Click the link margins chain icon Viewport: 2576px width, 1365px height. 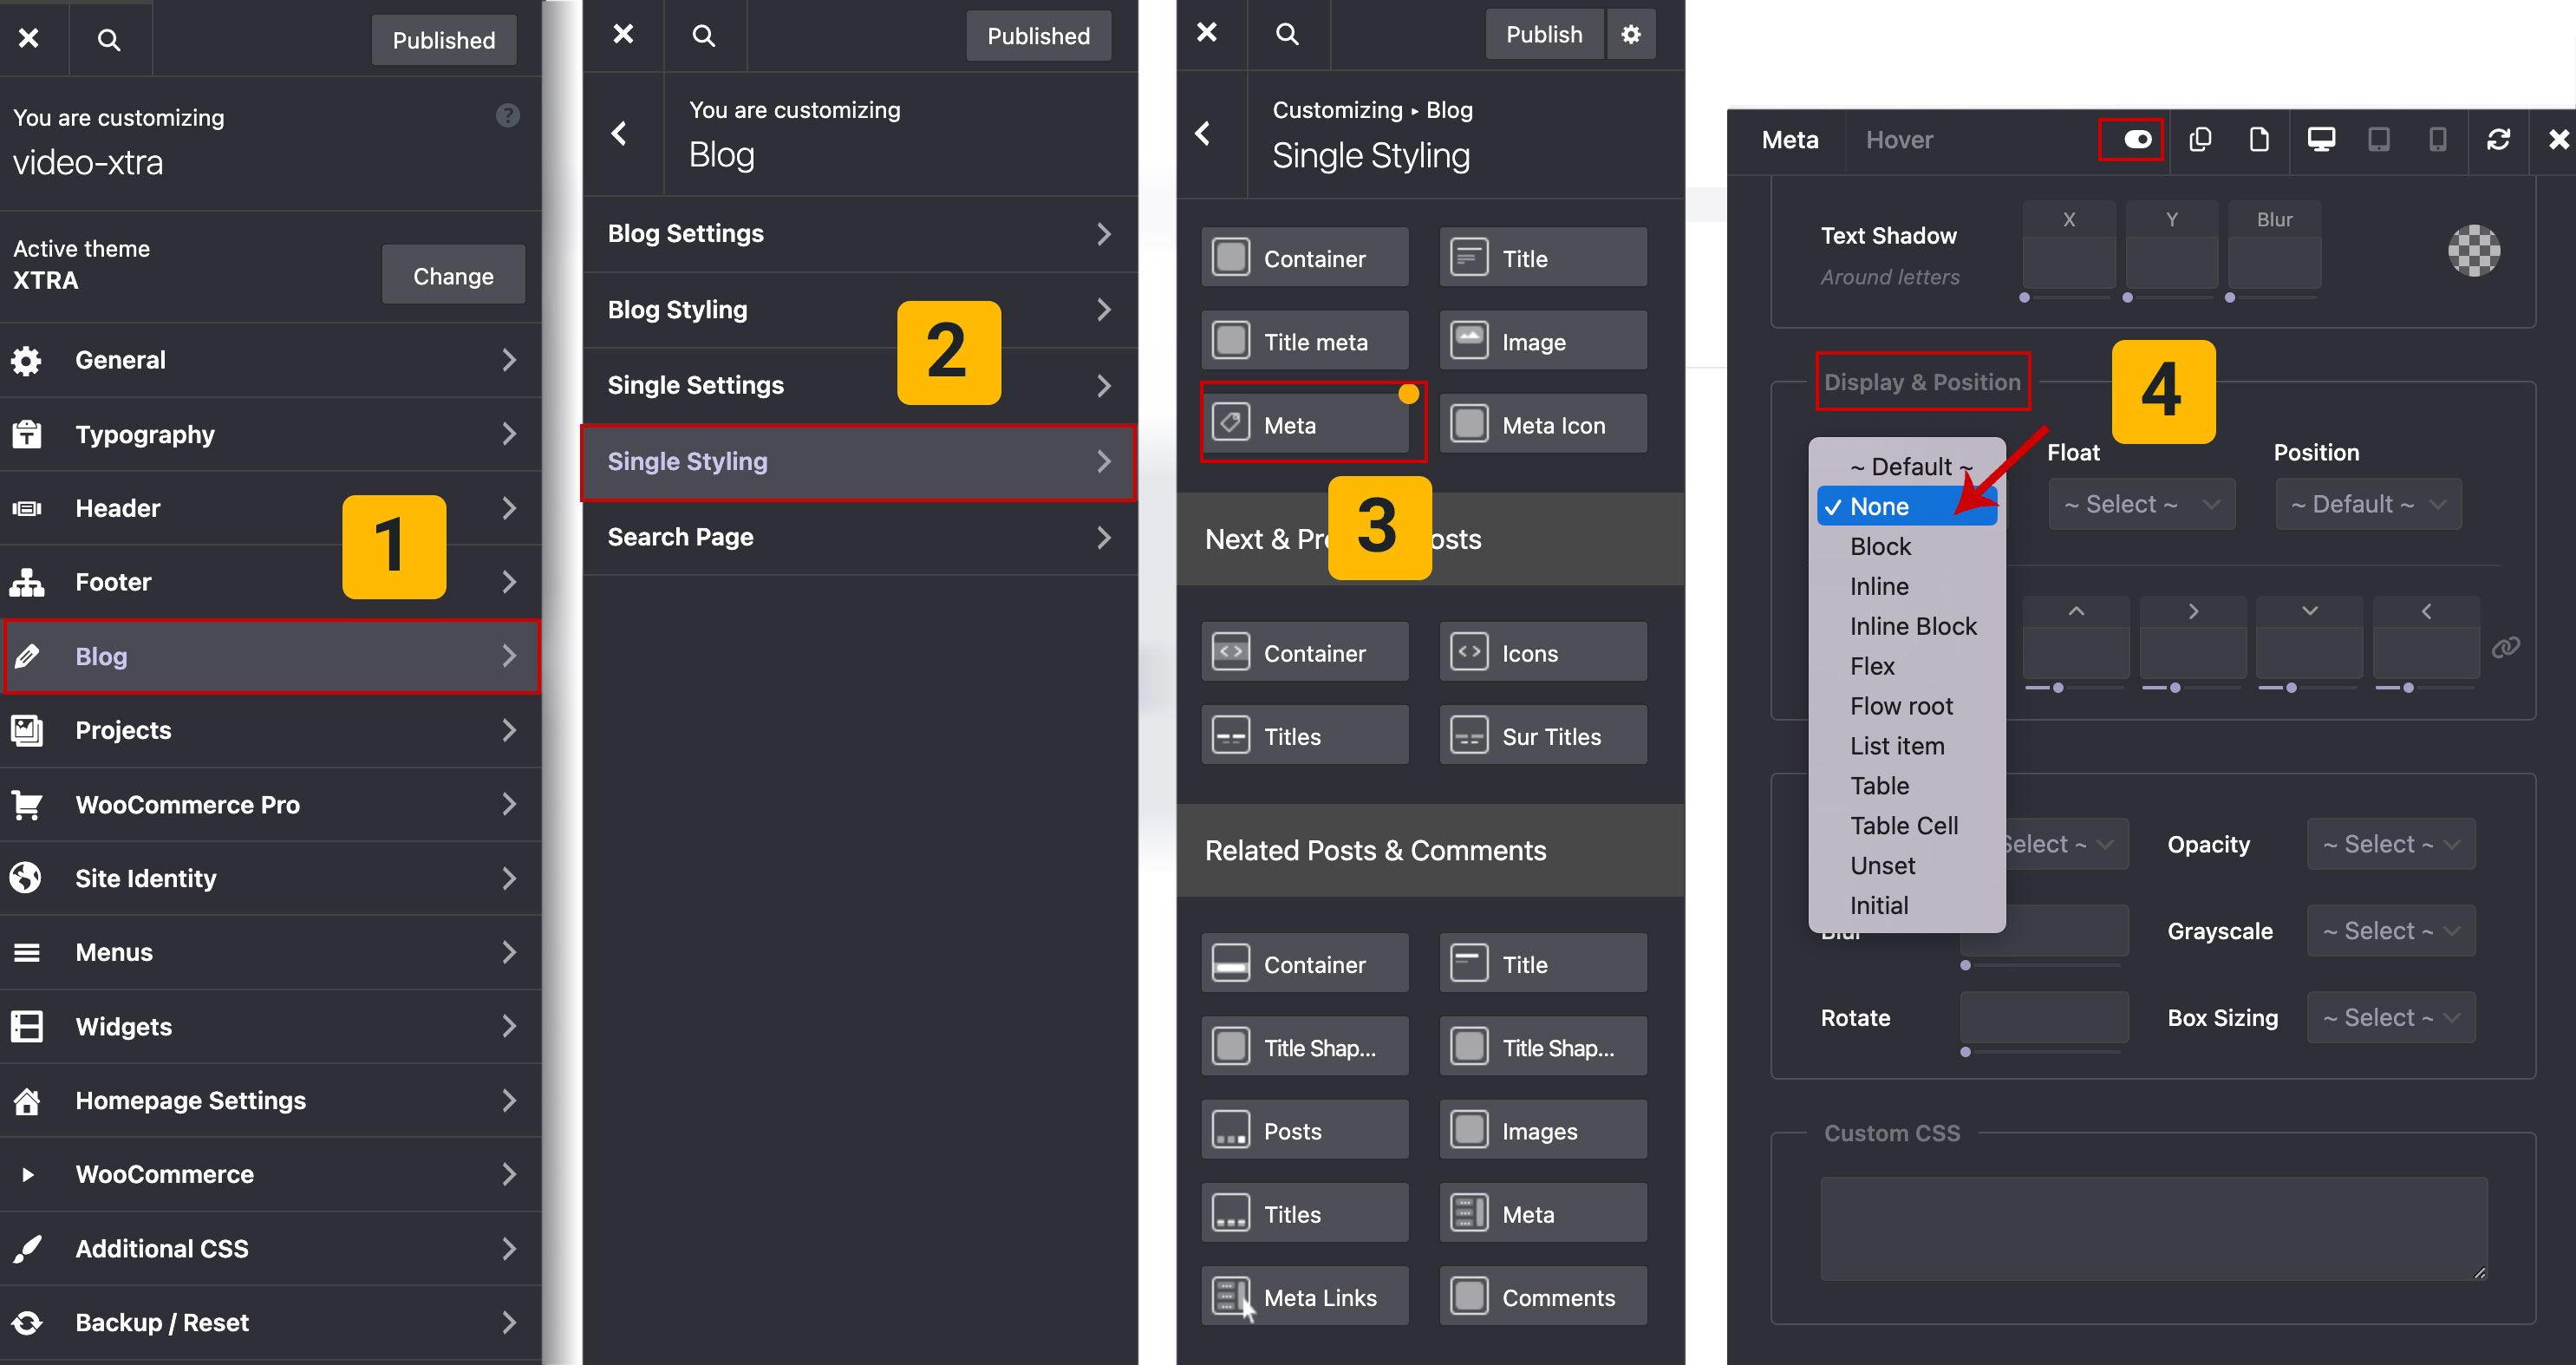click(x=2505, y=648)
